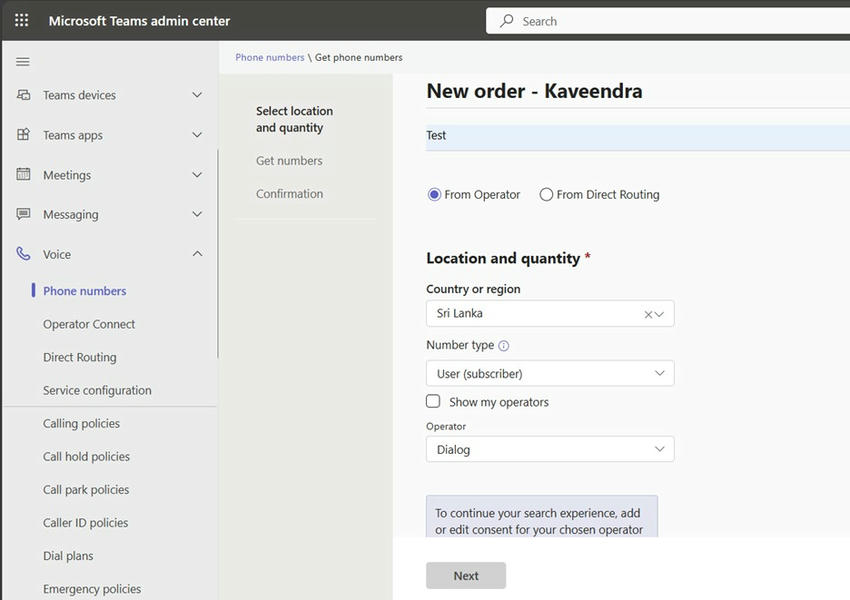
Task: Expand the Teams devices section
Action: click(197, 95)
